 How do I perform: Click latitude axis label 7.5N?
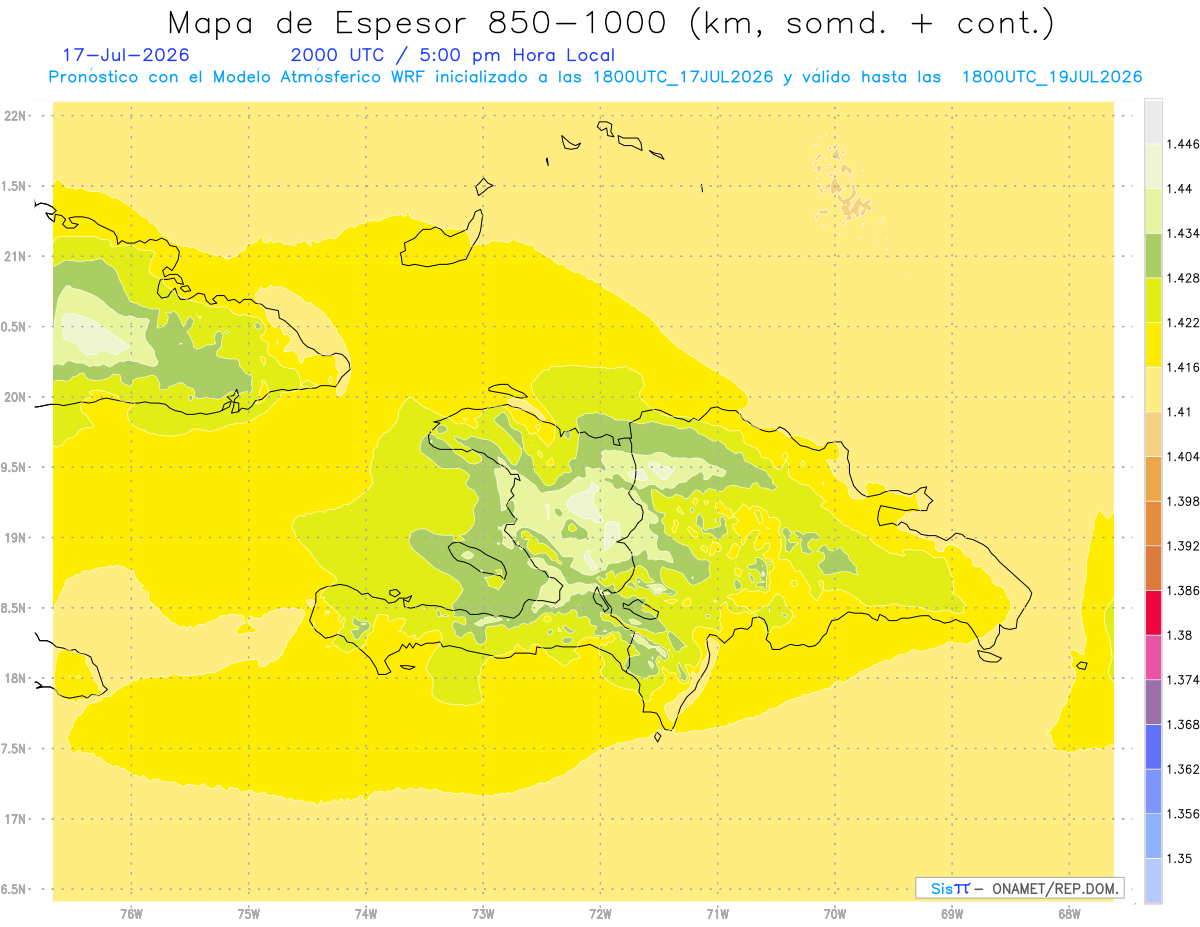(15, 750)
